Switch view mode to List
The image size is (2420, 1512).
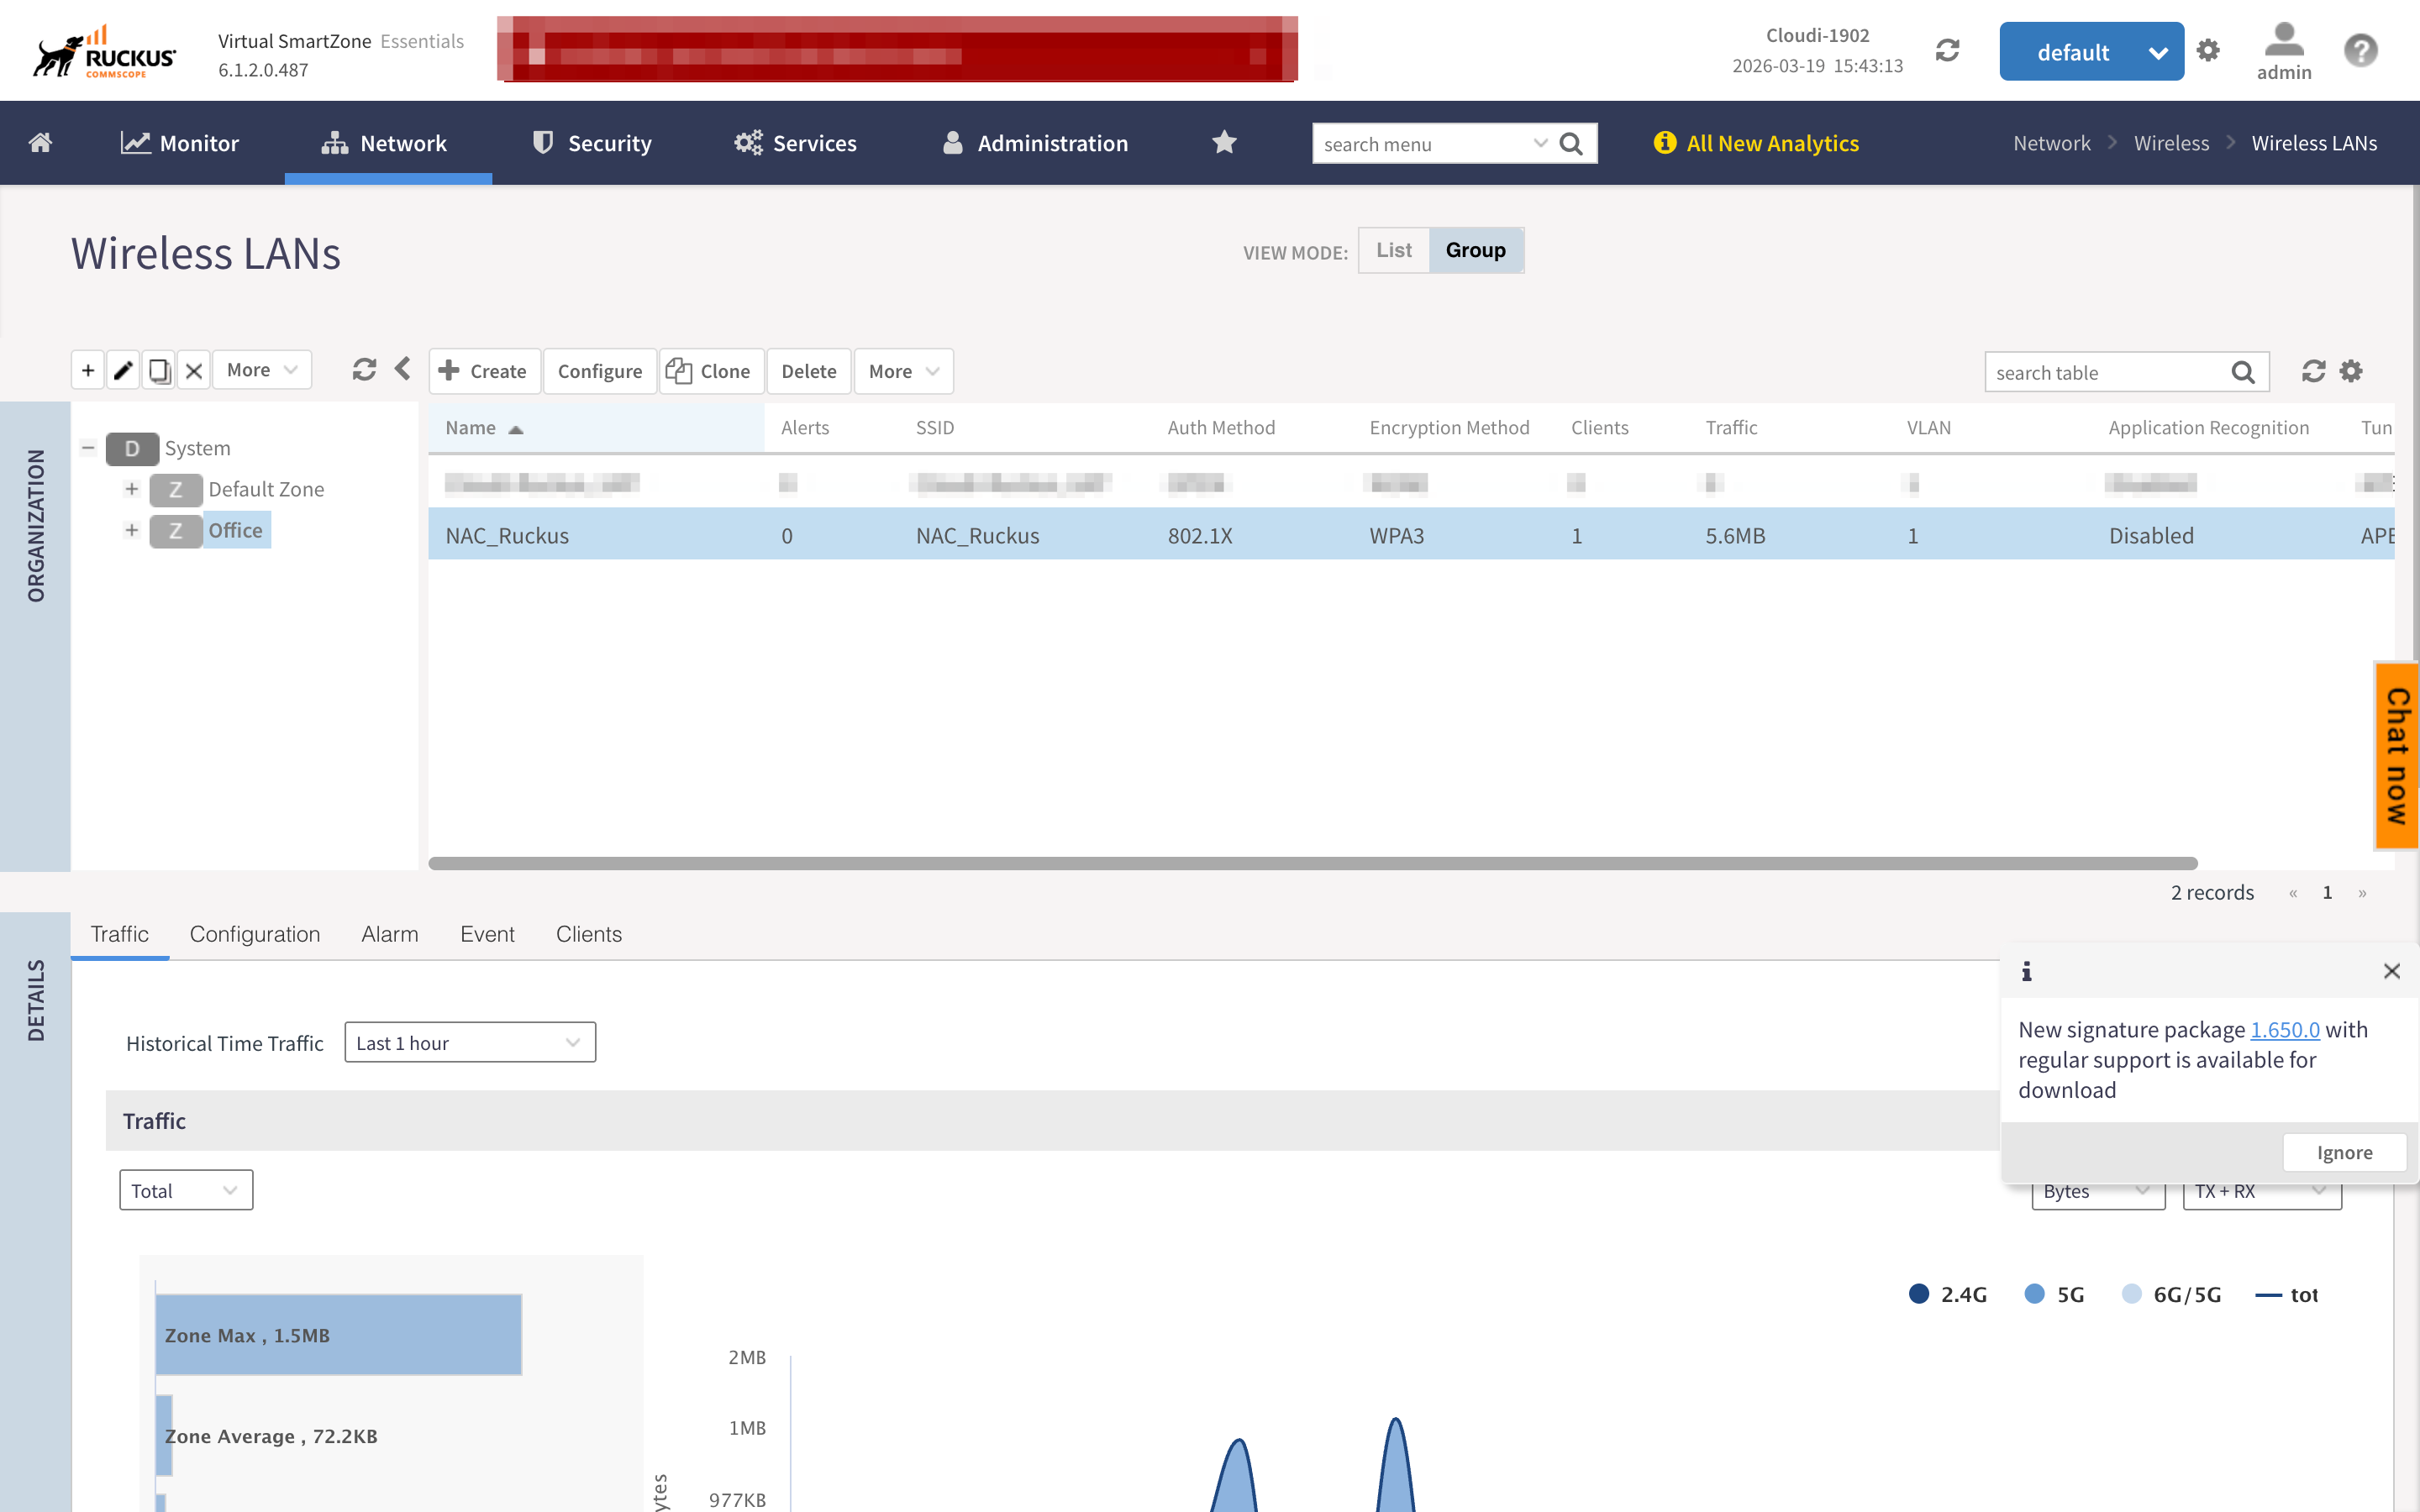click(x=1393, y=250)
